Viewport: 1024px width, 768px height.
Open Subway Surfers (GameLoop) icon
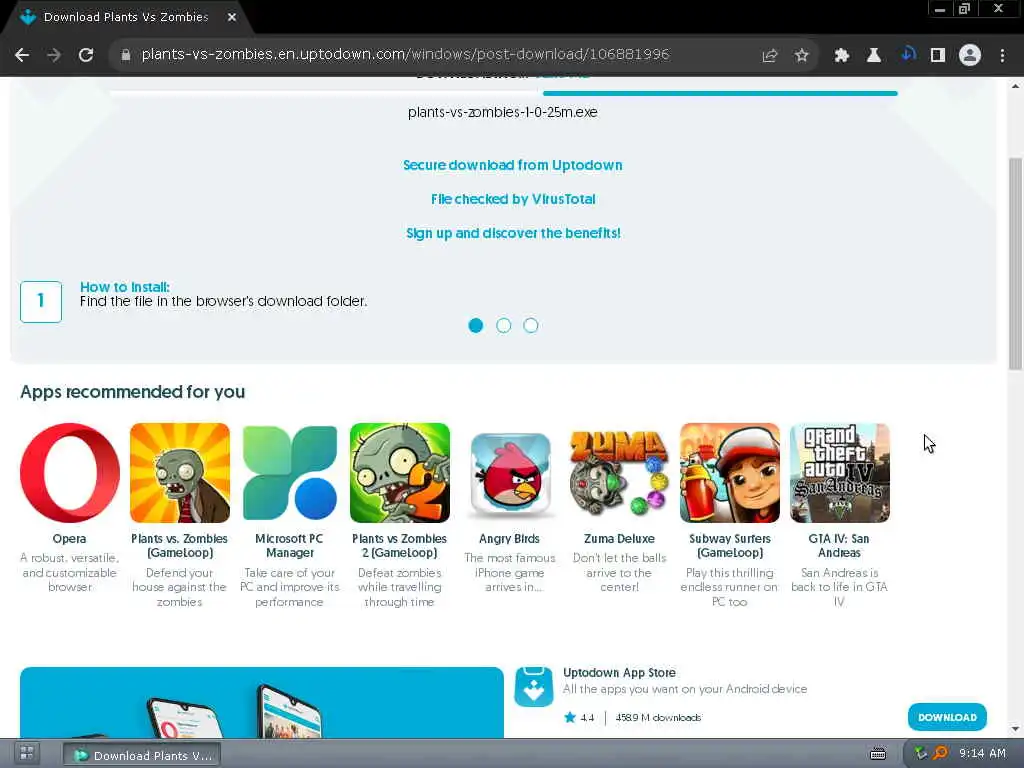[x=729, y=473]
